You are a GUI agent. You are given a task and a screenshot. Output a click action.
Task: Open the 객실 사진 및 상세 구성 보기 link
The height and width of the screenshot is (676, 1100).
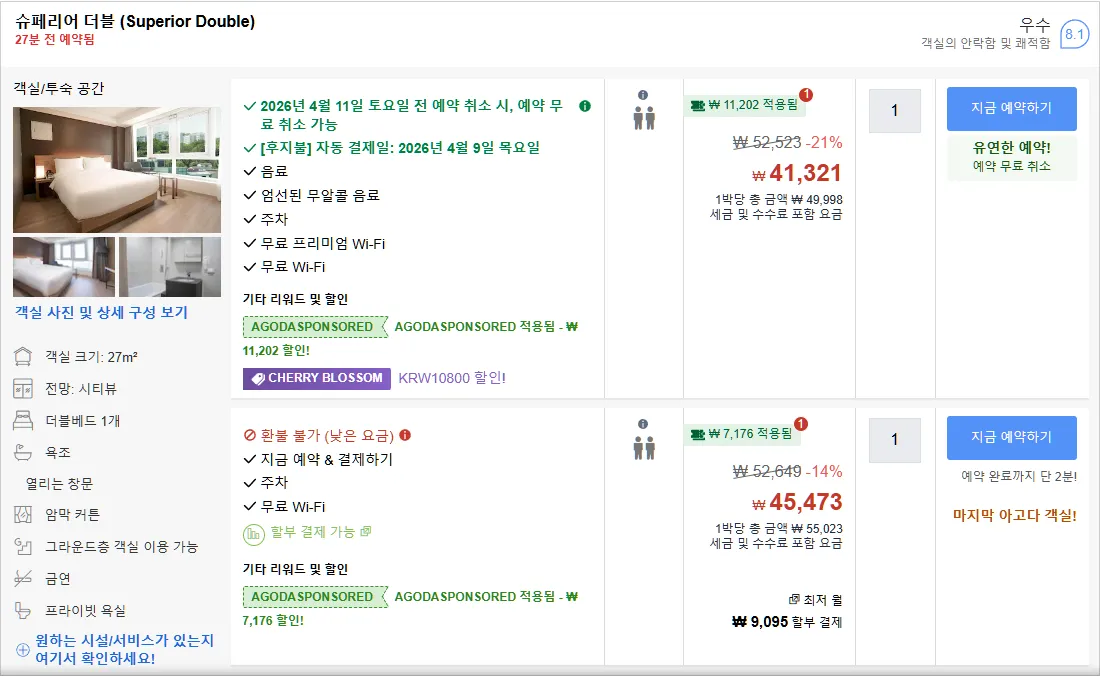pos(102,313)
